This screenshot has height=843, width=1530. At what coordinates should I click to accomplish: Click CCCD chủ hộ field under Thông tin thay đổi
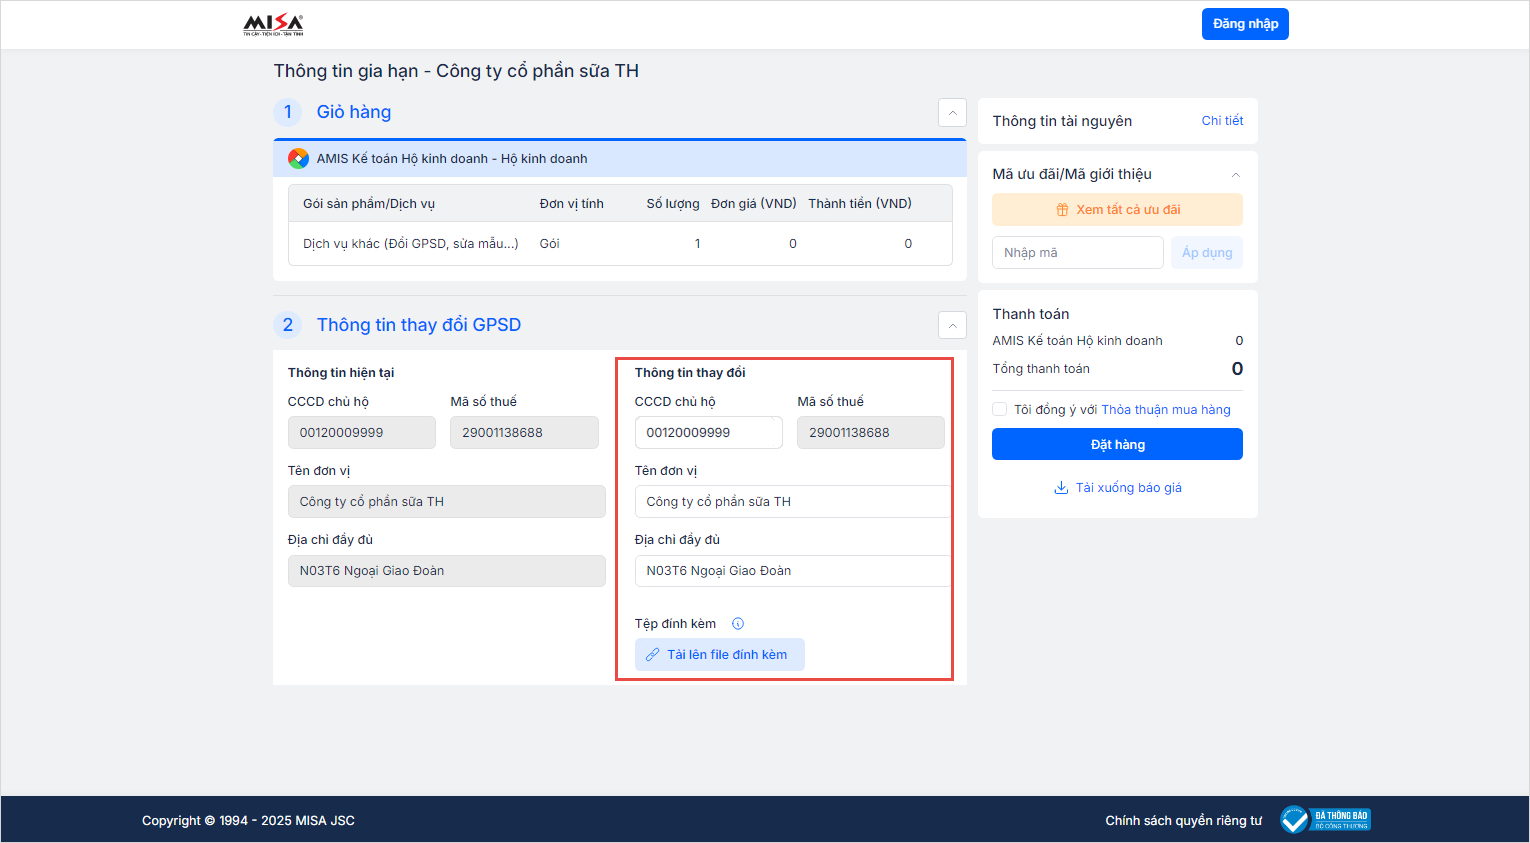tap(708, 433)
